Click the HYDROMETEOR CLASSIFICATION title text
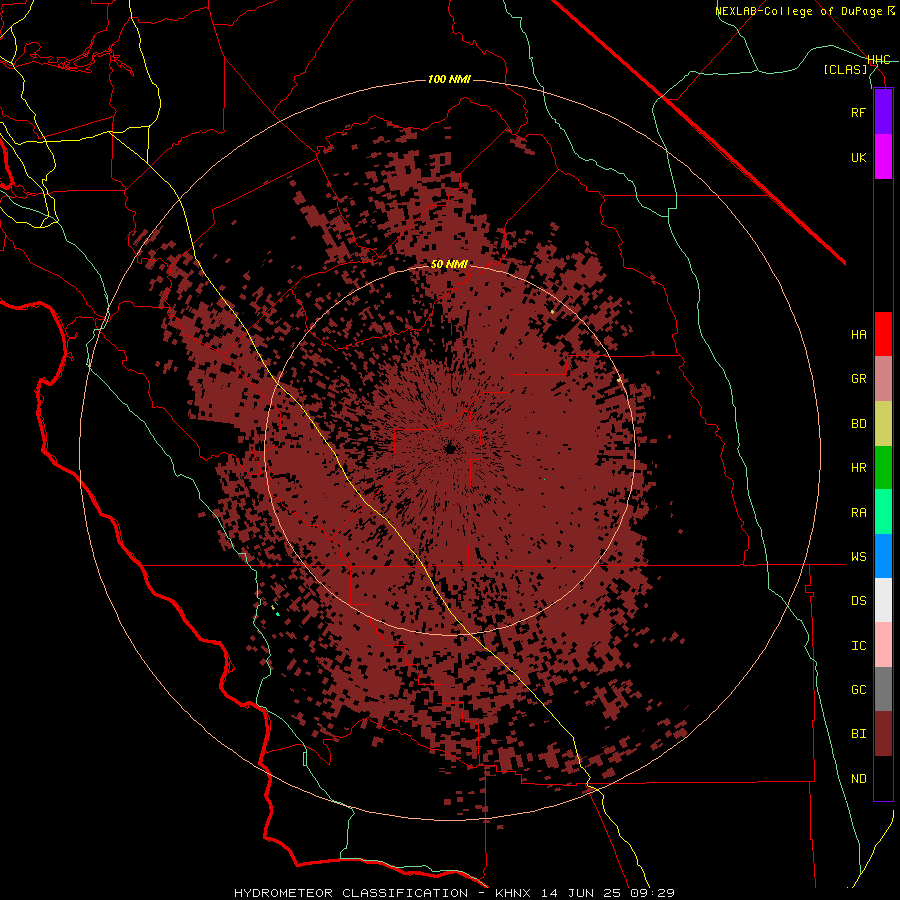900x900 pixels. pos(351,893)
